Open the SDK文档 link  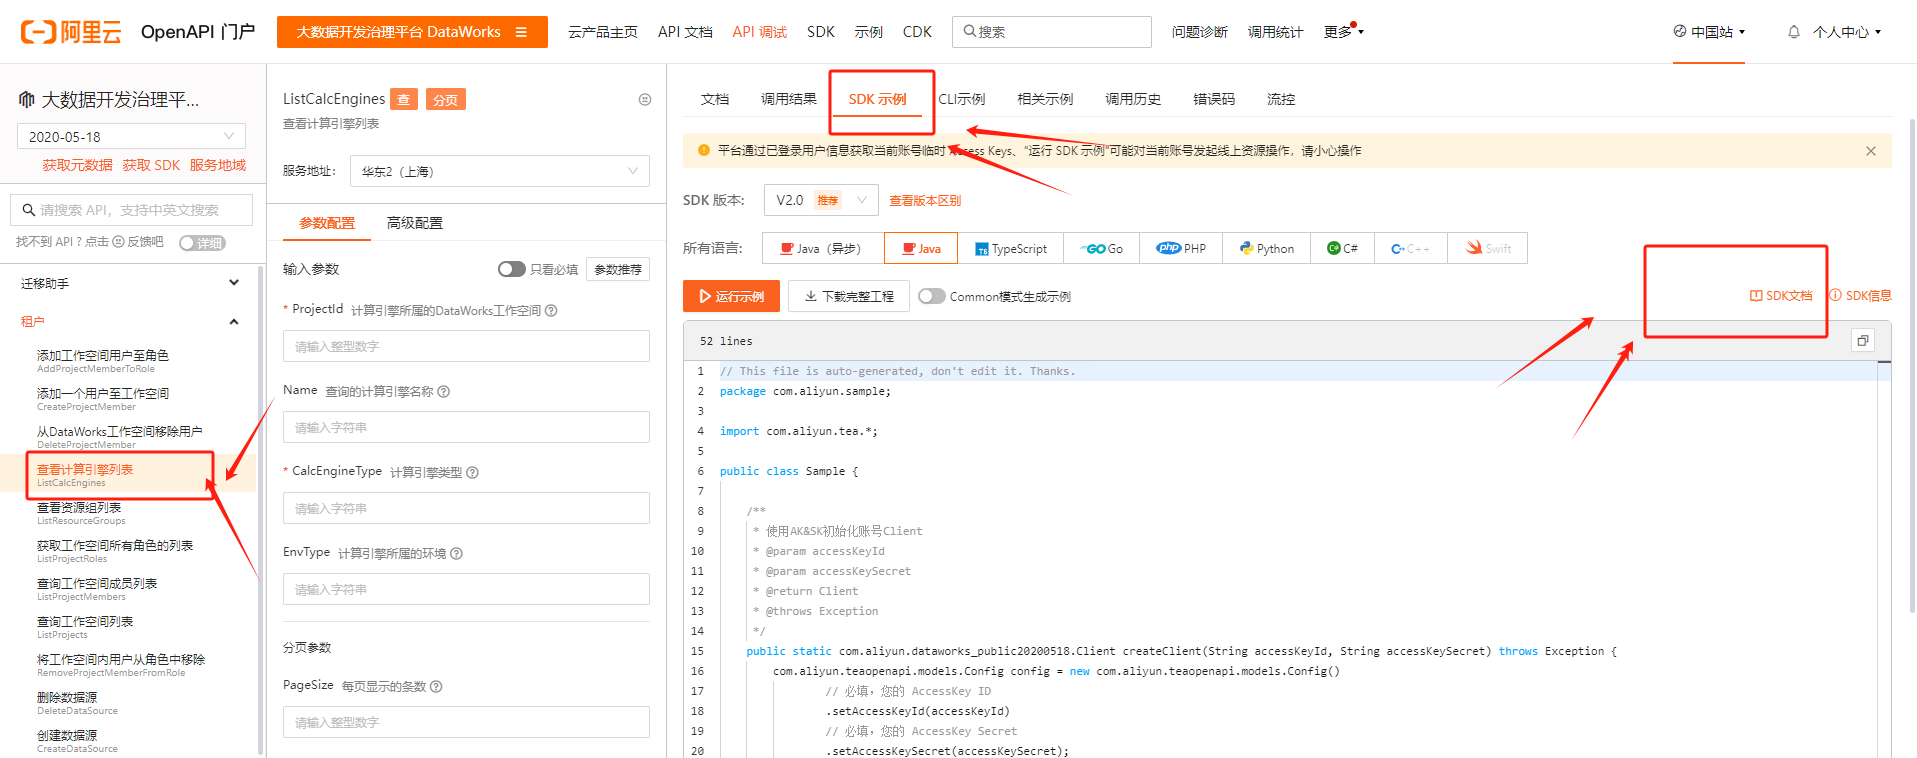point(1781,296)
